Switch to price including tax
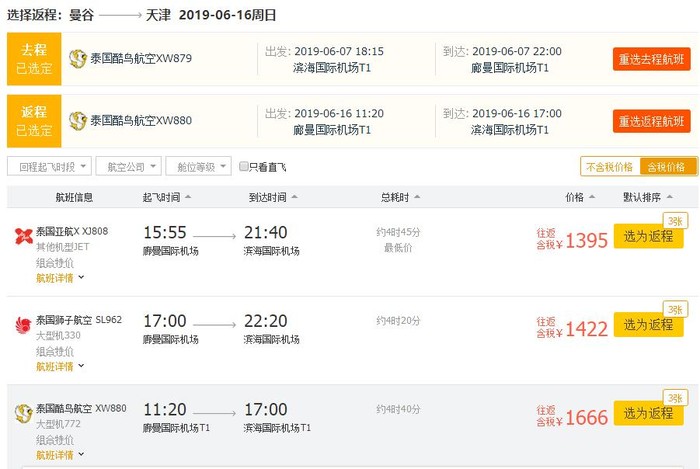The image size is (700, 469). point(666,167)
